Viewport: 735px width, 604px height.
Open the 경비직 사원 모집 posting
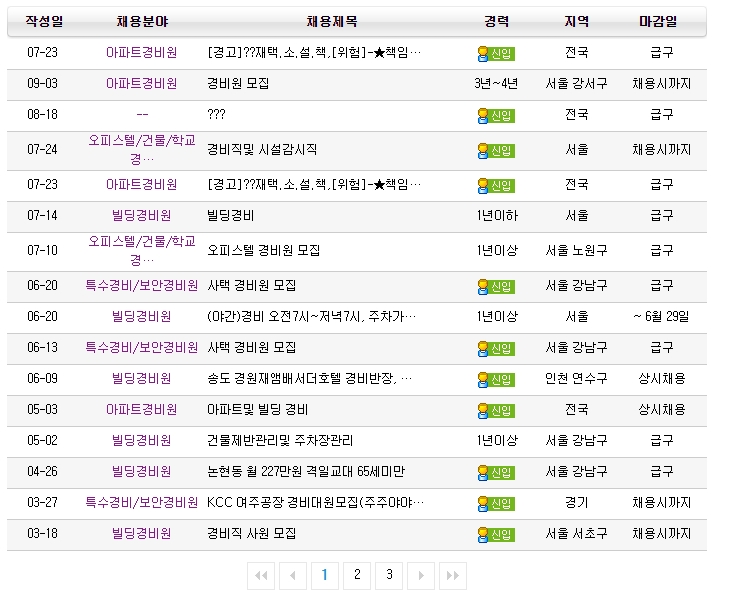[x=252, y=533]
